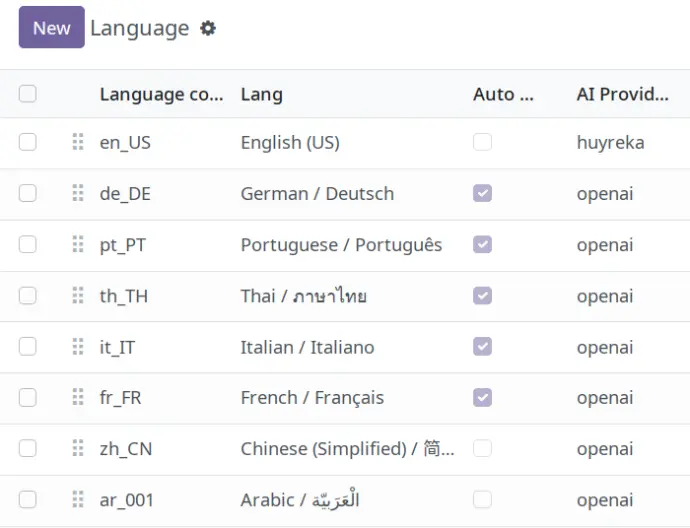Image resolution: width=690 pixels, height=528 pixels.
Task: Enable auto translate for English (US)
Action: click(x=482, y=142)
